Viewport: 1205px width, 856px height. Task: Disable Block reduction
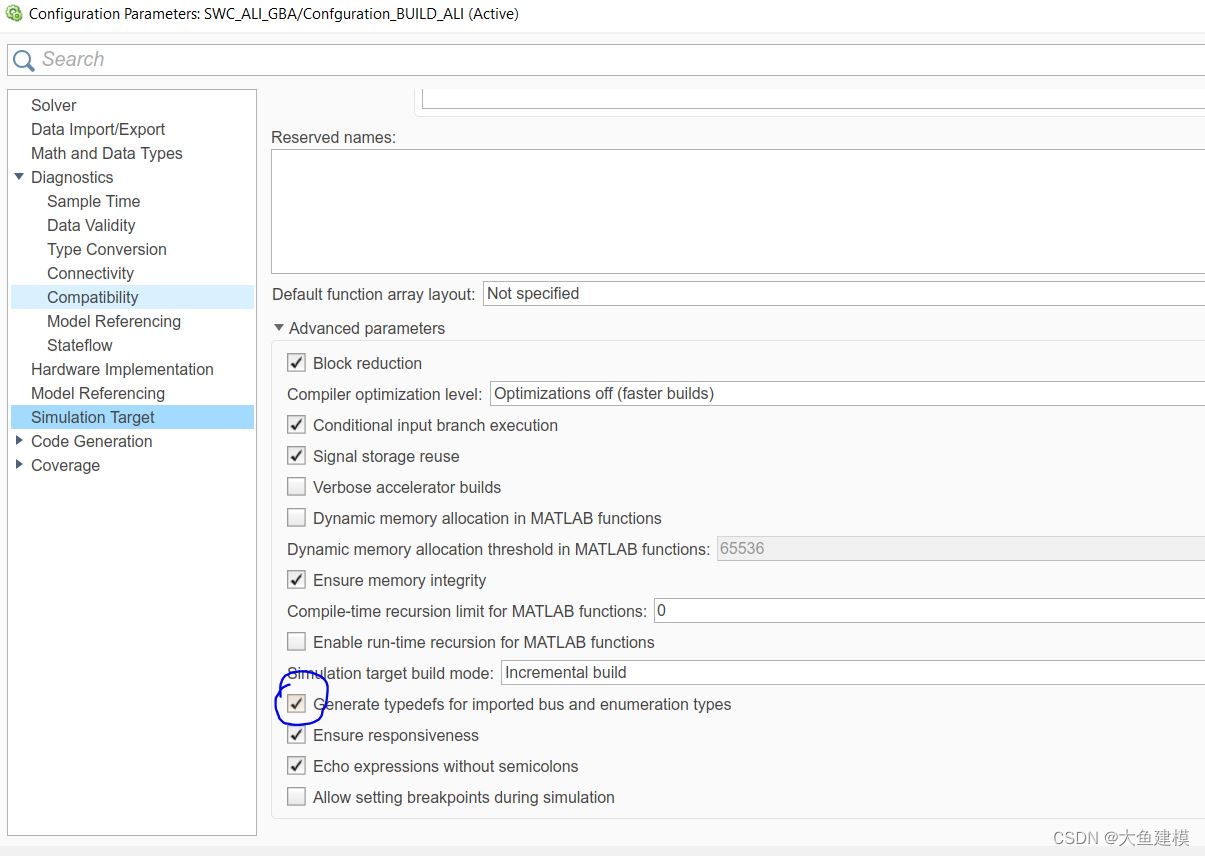coord(296,362)
